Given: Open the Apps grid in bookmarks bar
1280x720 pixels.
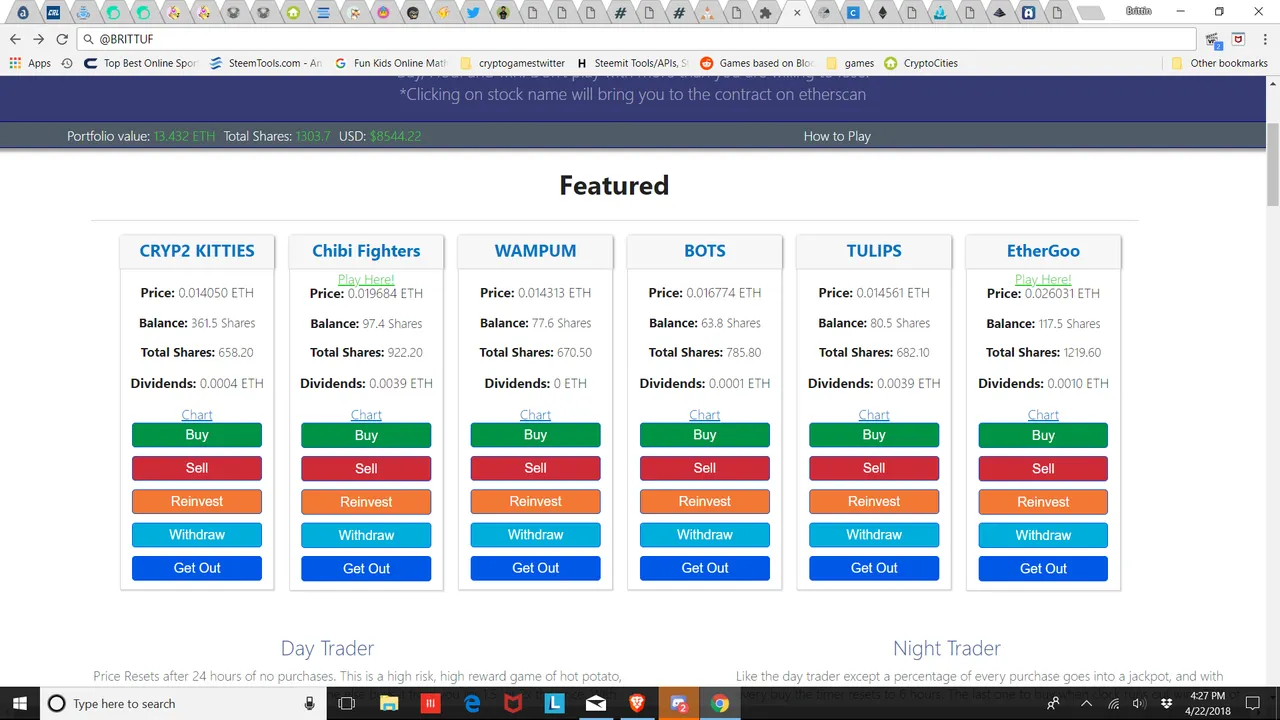Looking at the screenshot, I should click(30, 63).
